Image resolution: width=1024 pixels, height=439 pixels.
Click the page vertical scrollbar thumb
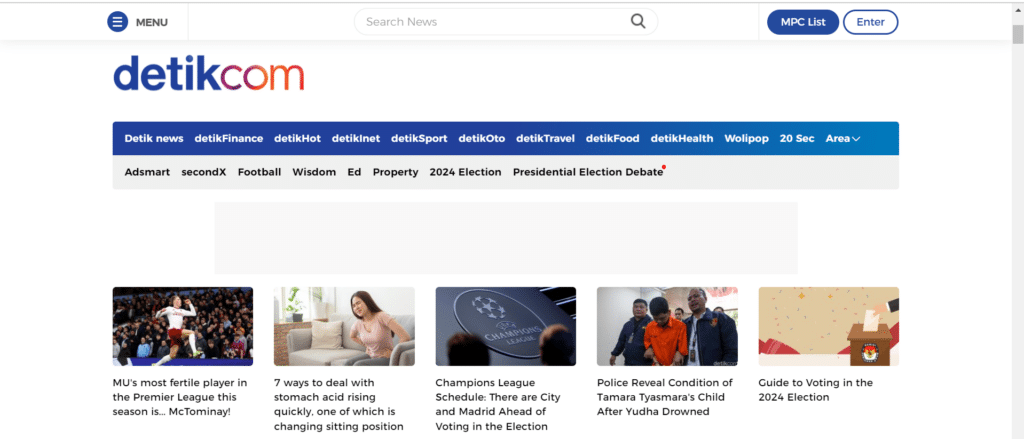point(1017,35)
